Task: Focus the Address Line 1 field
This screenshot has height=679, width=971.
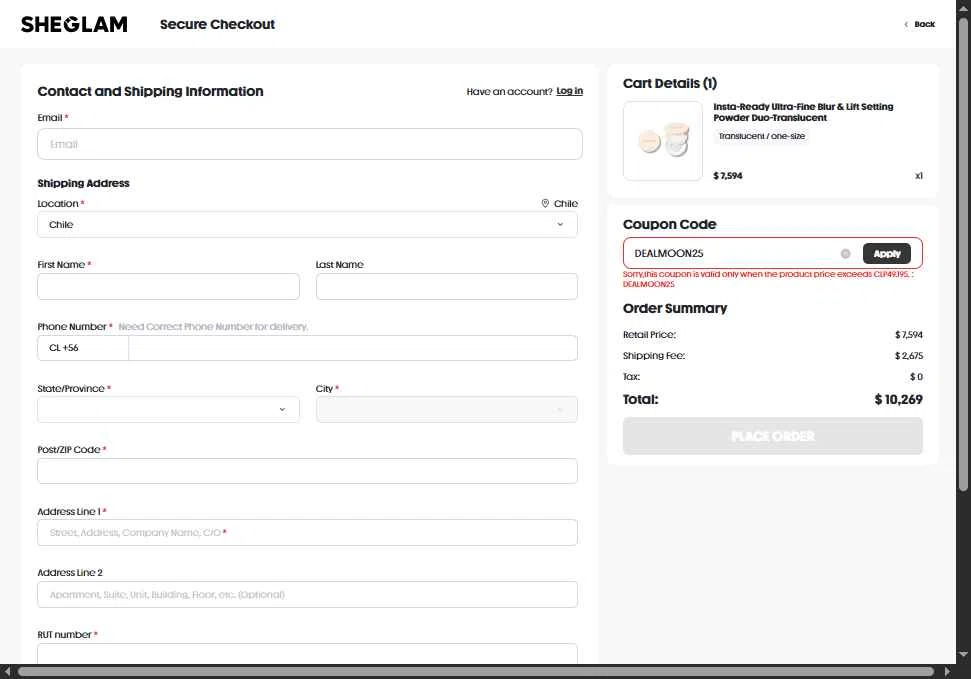Action: click(x=307, y=532)
